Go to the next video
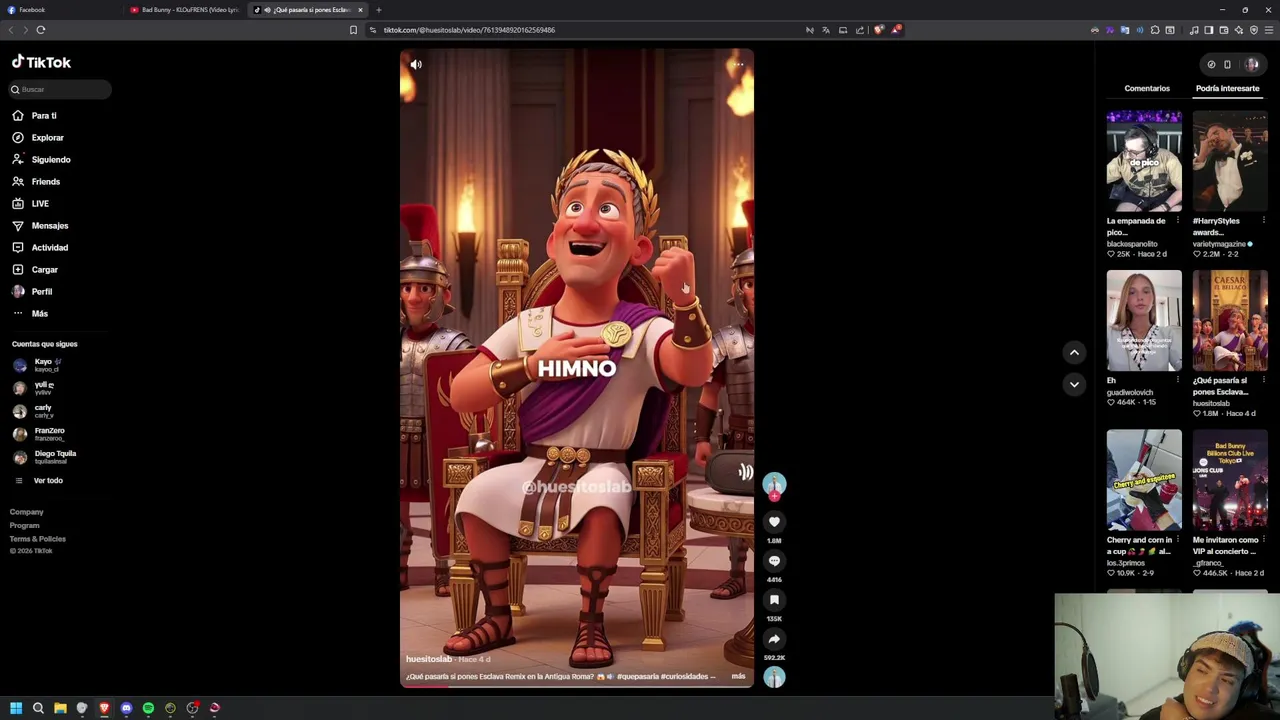This screenshot has height=720, width=1280. (1074, 384)
